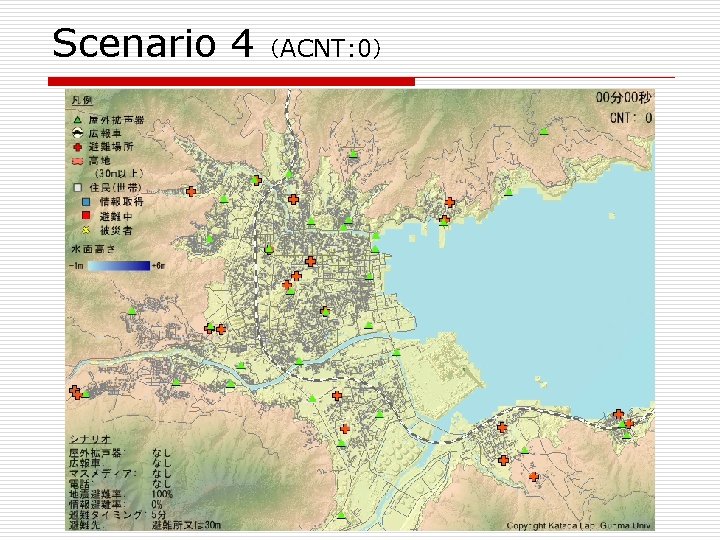Image resolution: width=720 pixels, height=540 pixels.
Task: Click the 屋外拡声器 legend label
Action: 116,120
